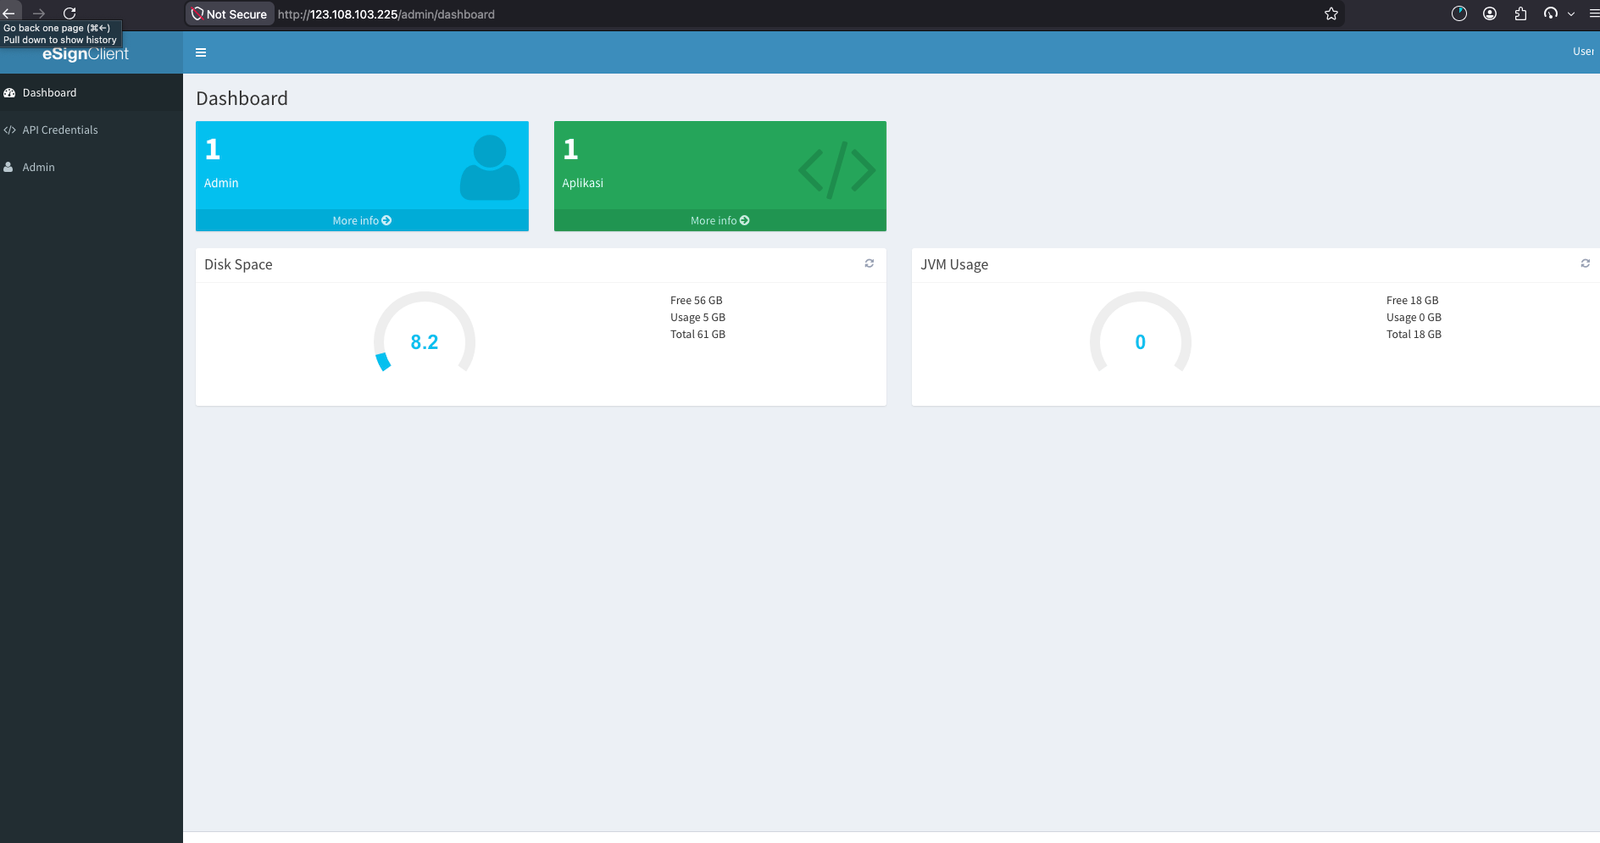The image size is (1600, 843).
Task: Click the code icon beside API Credentials
Action: point(10,130)
